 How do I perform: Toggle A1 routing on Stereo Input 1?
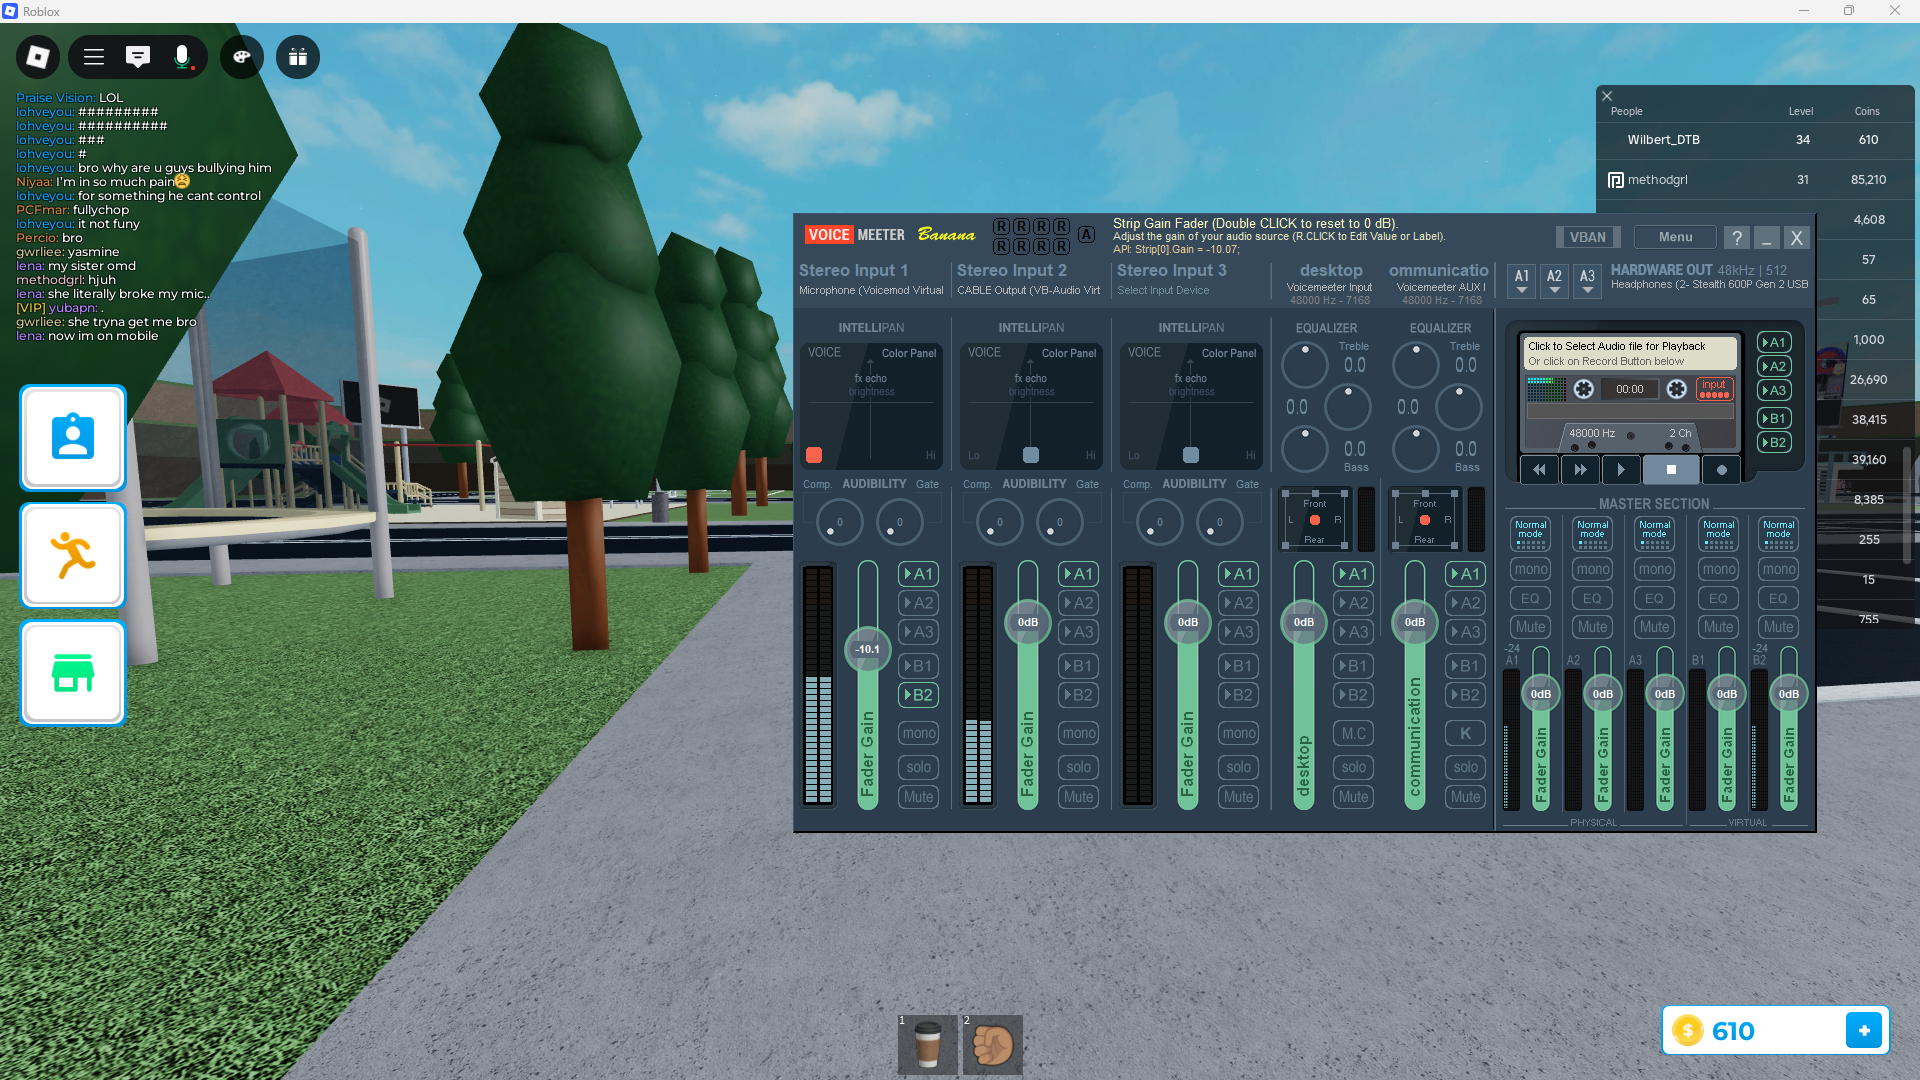[x=918, y=574]
